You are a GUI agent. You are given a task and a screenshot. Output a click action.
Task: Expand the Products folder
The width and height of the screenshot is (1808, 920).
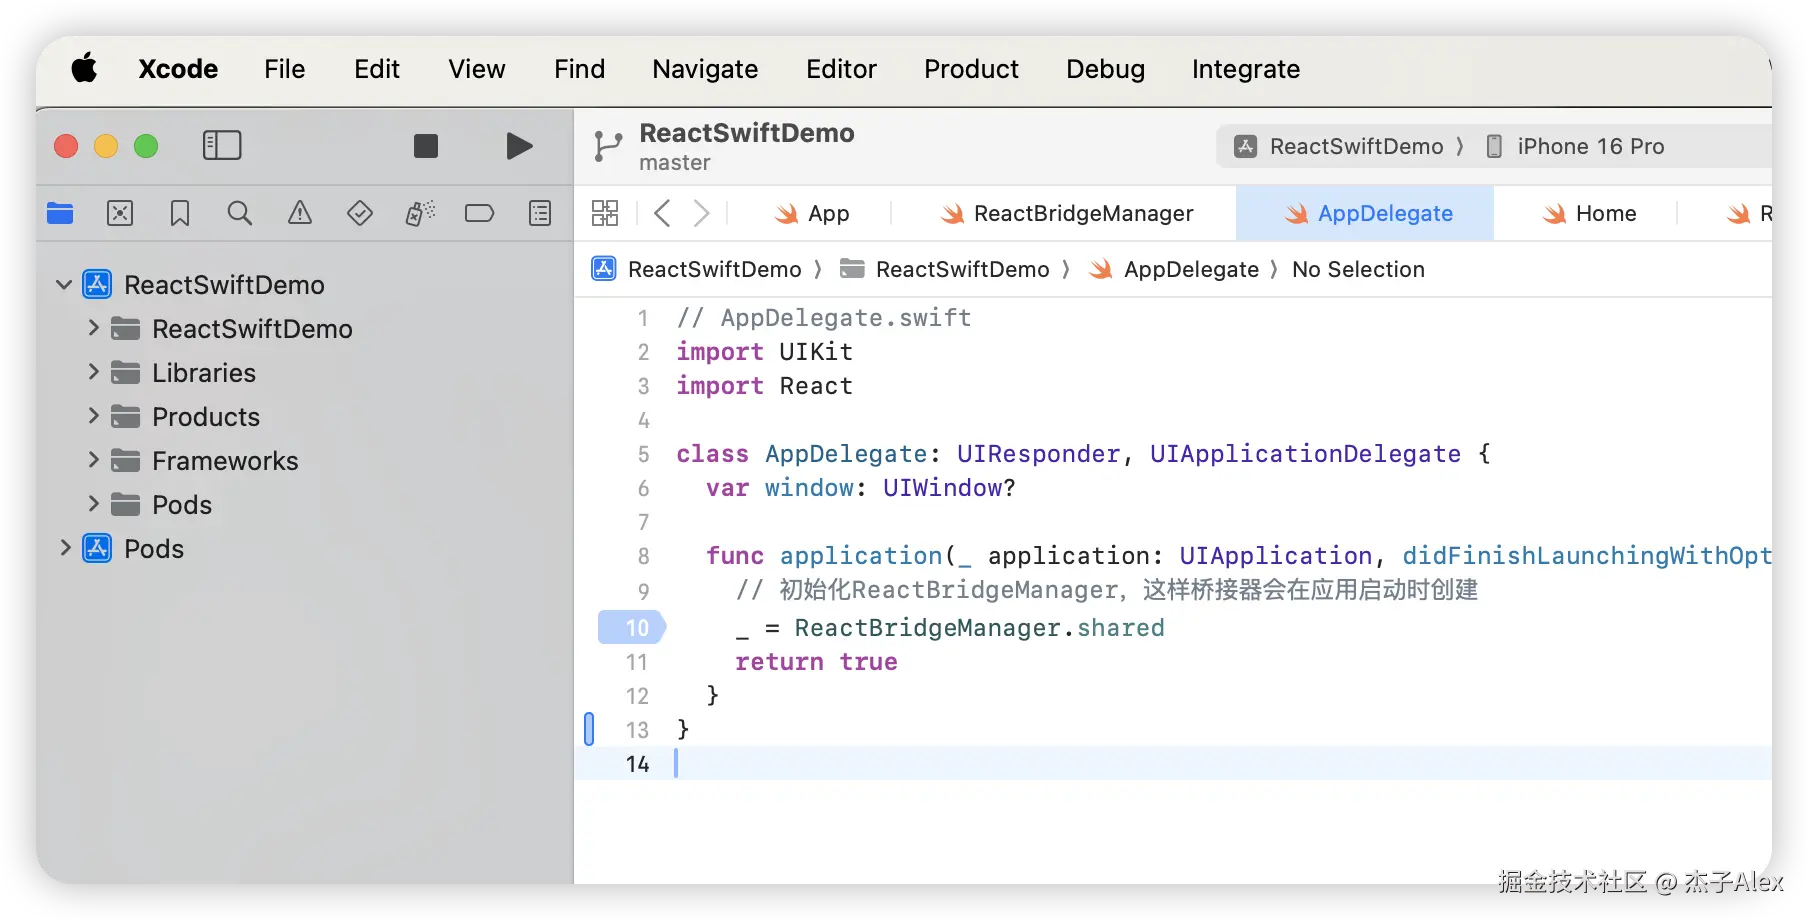coord(93,416)
